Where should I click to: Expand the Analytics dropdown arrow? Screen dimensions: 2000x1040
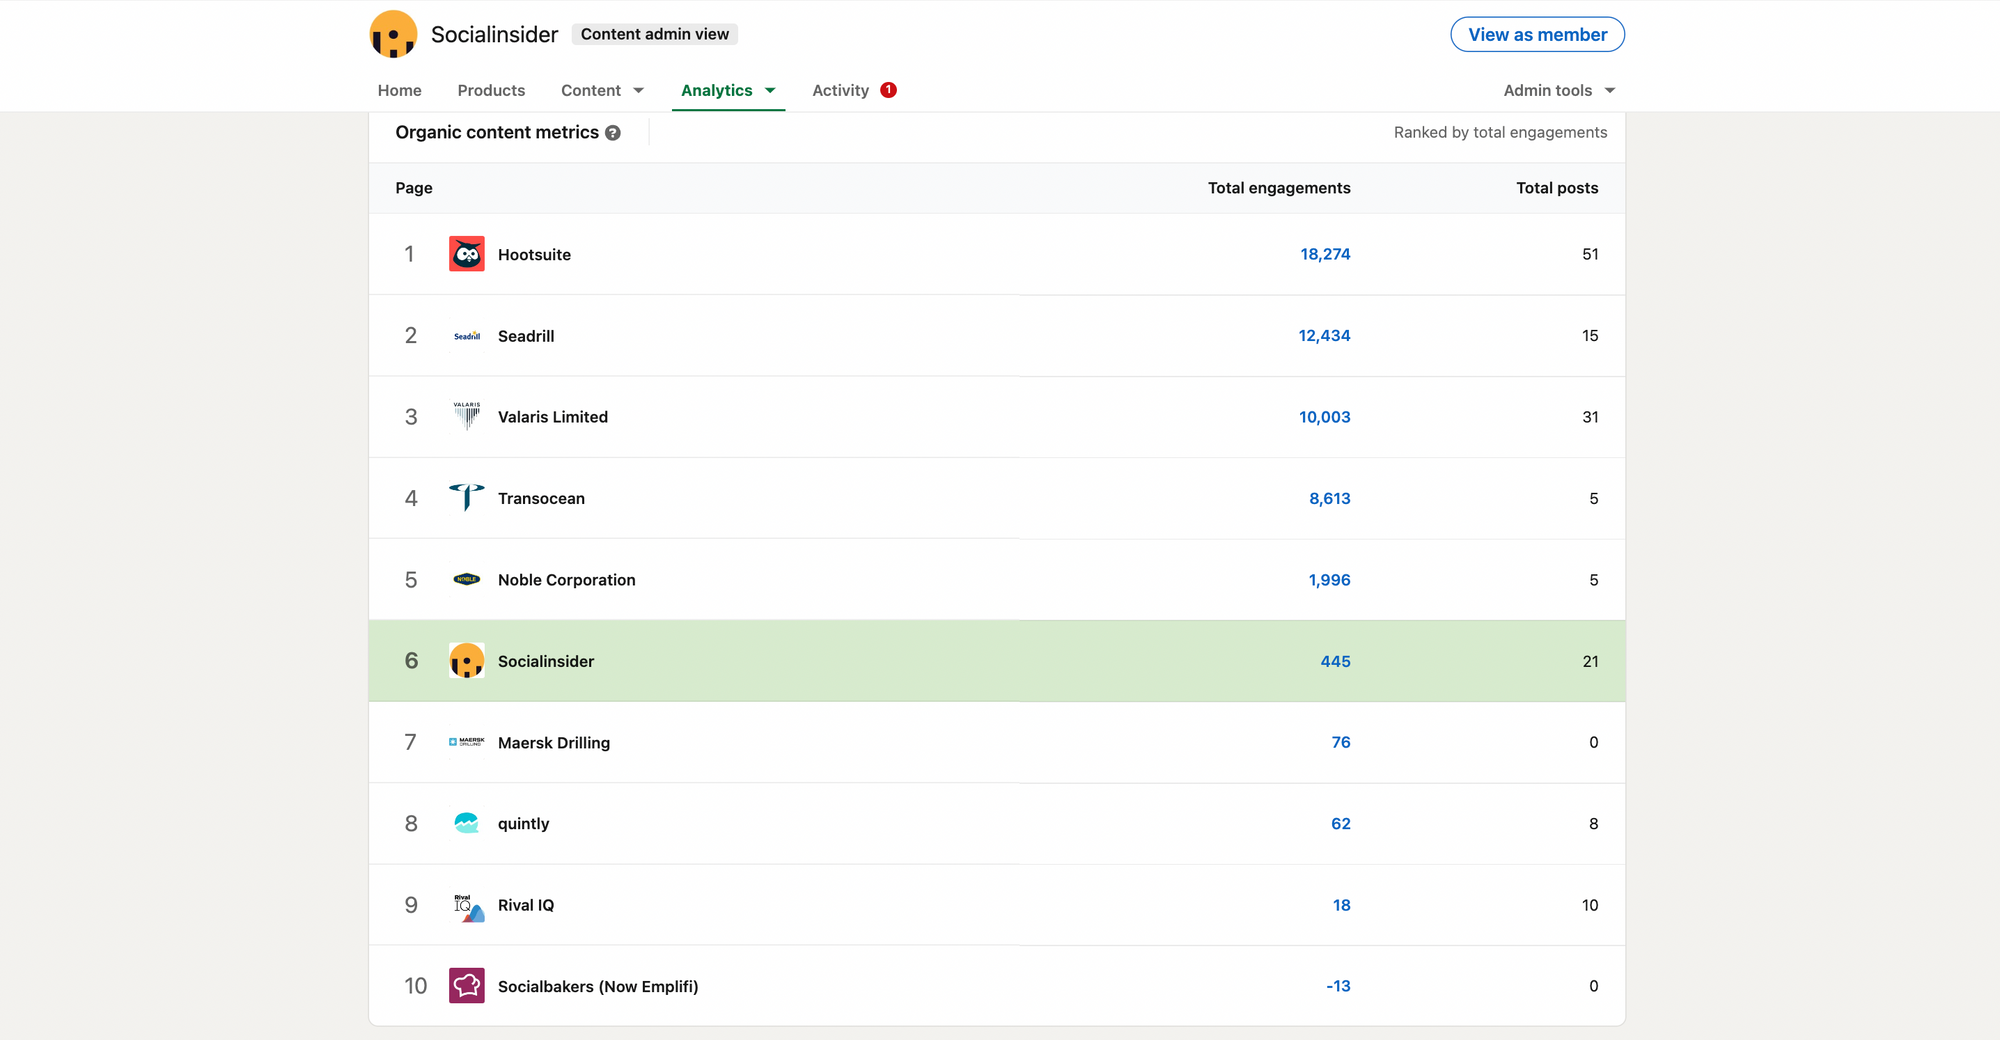(770, 91)
